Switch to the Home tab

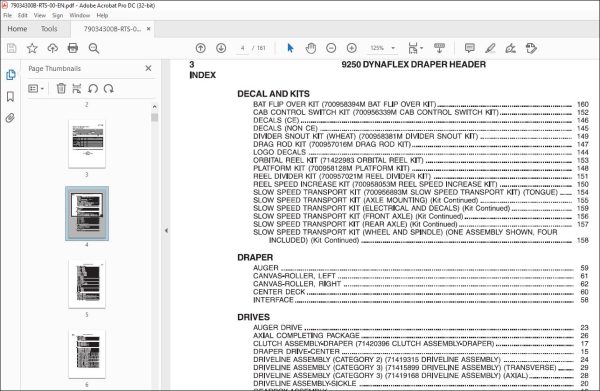(x=17, y=29)
